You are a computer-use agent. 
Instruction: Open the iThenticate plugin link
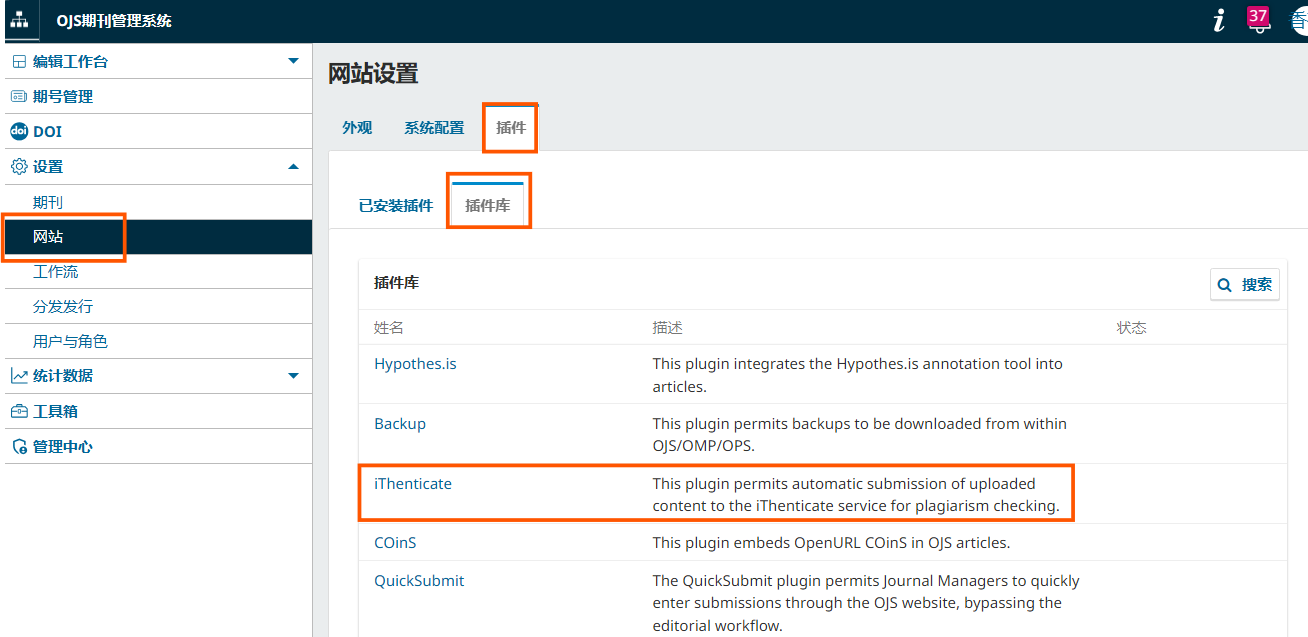click(x=413, y=484)
